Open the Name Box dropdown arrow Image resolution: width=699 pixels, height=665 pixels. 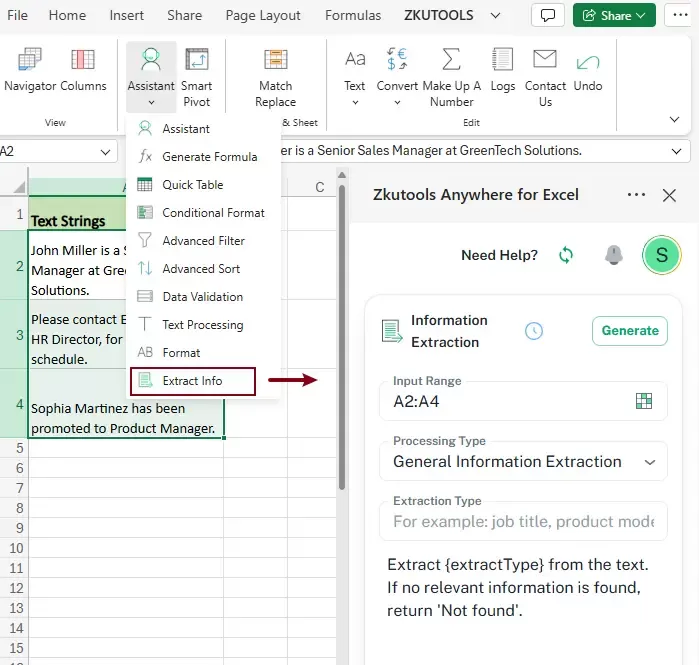[x=106, y=152]
